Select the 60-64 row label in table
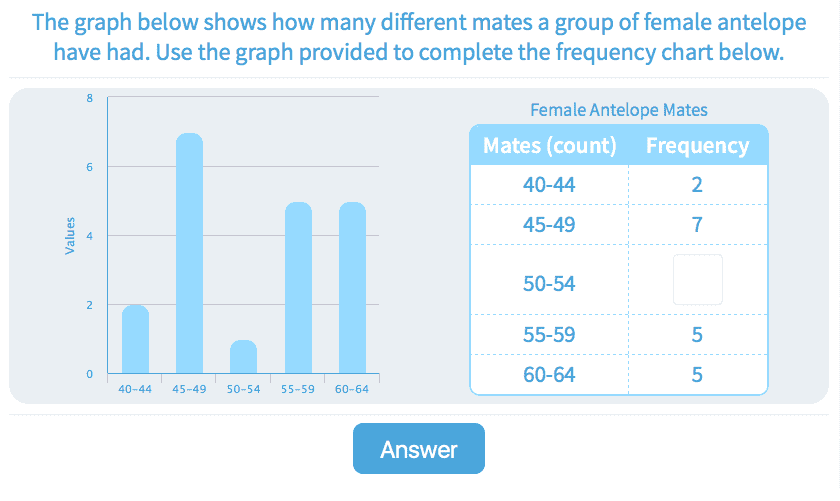Viewport: 840px width, 501px height. [549, 375]
